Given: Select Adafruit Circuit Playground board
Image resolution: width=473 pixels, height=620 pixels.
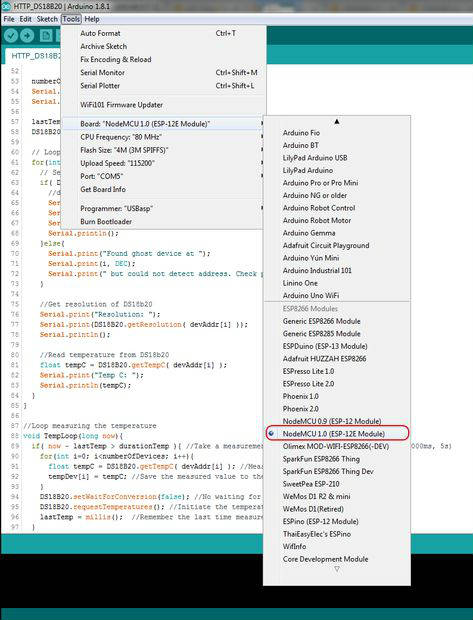Looking at the screenshot, I should click(x=337, y=246).
